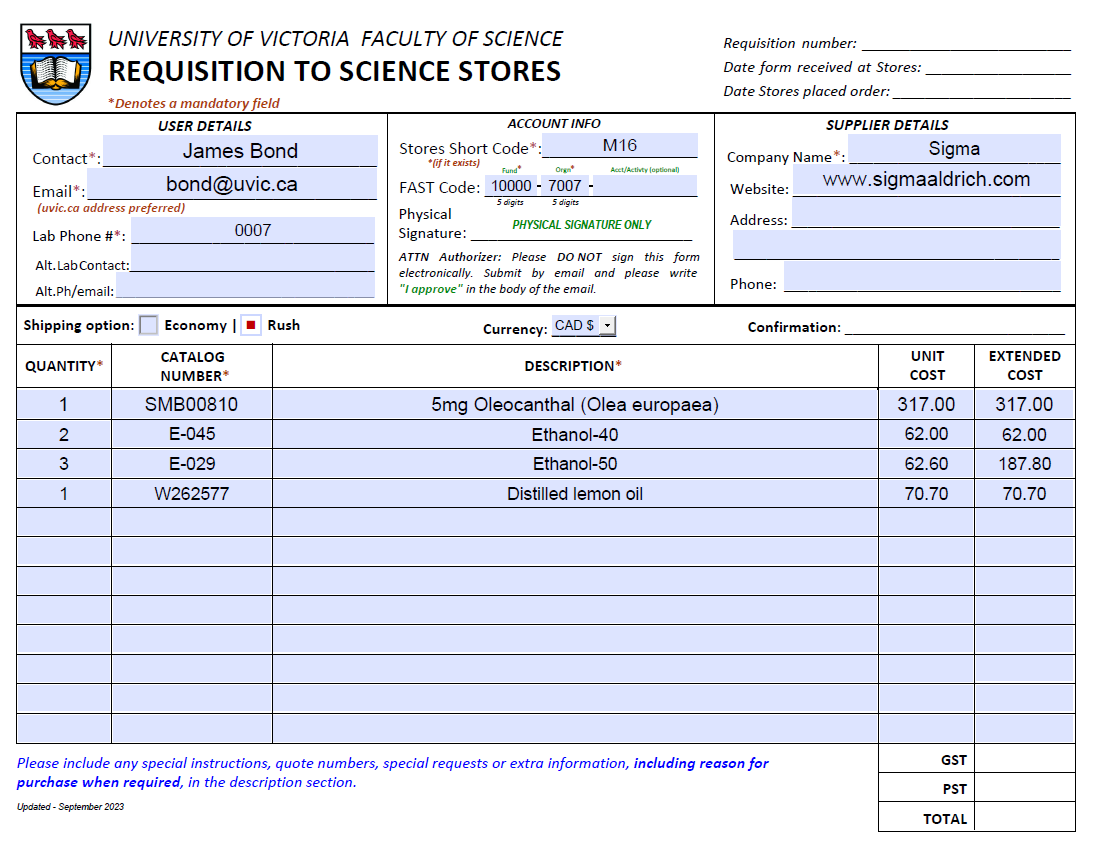Click unit cost 62.60 cell

click(926, 464)
